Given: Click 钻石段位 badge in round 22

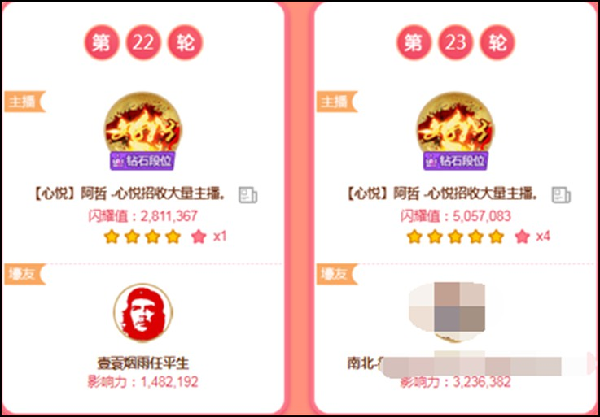Looking at the screenshot, I should [142, 161].
